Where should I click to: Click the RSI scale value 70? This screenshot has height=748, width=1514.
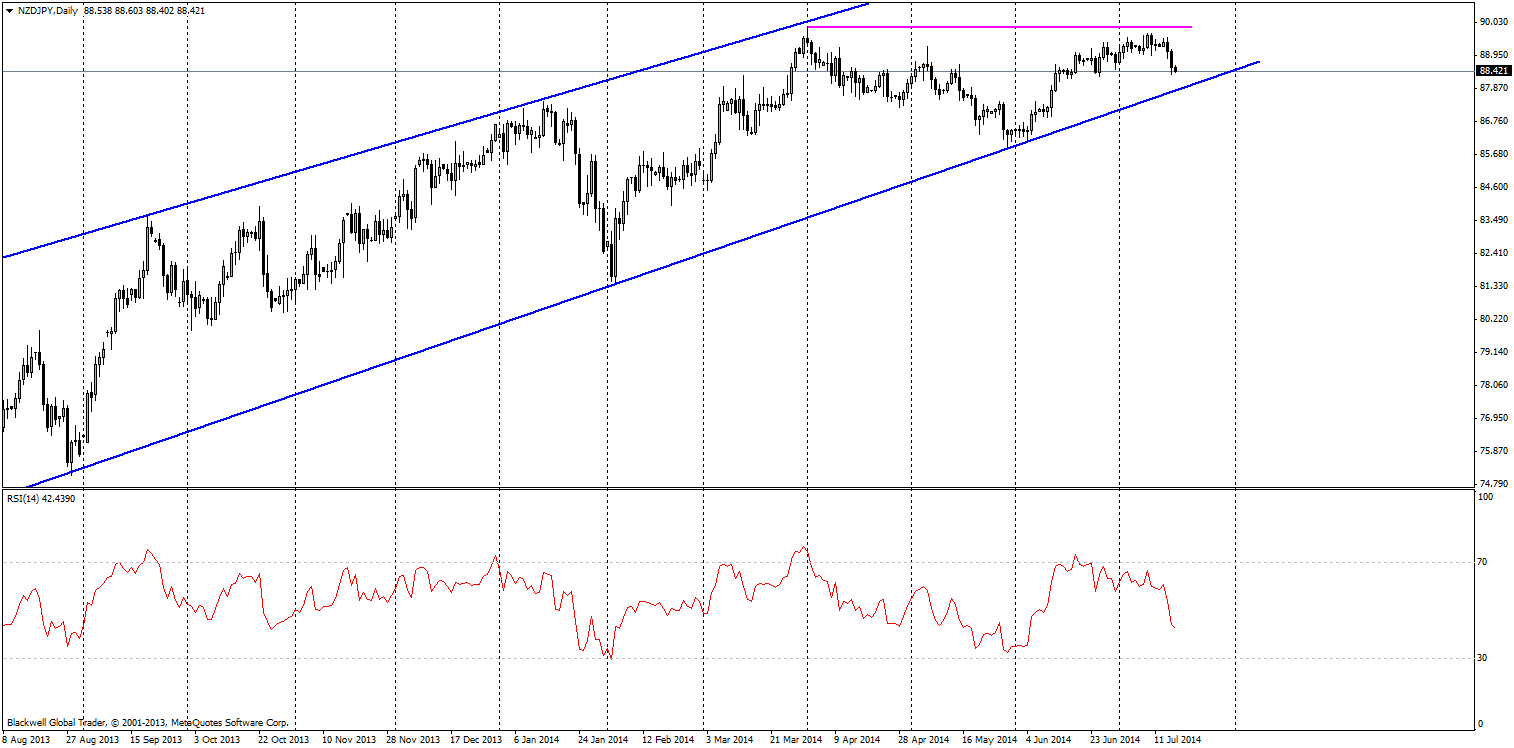tap(1484, 562)
